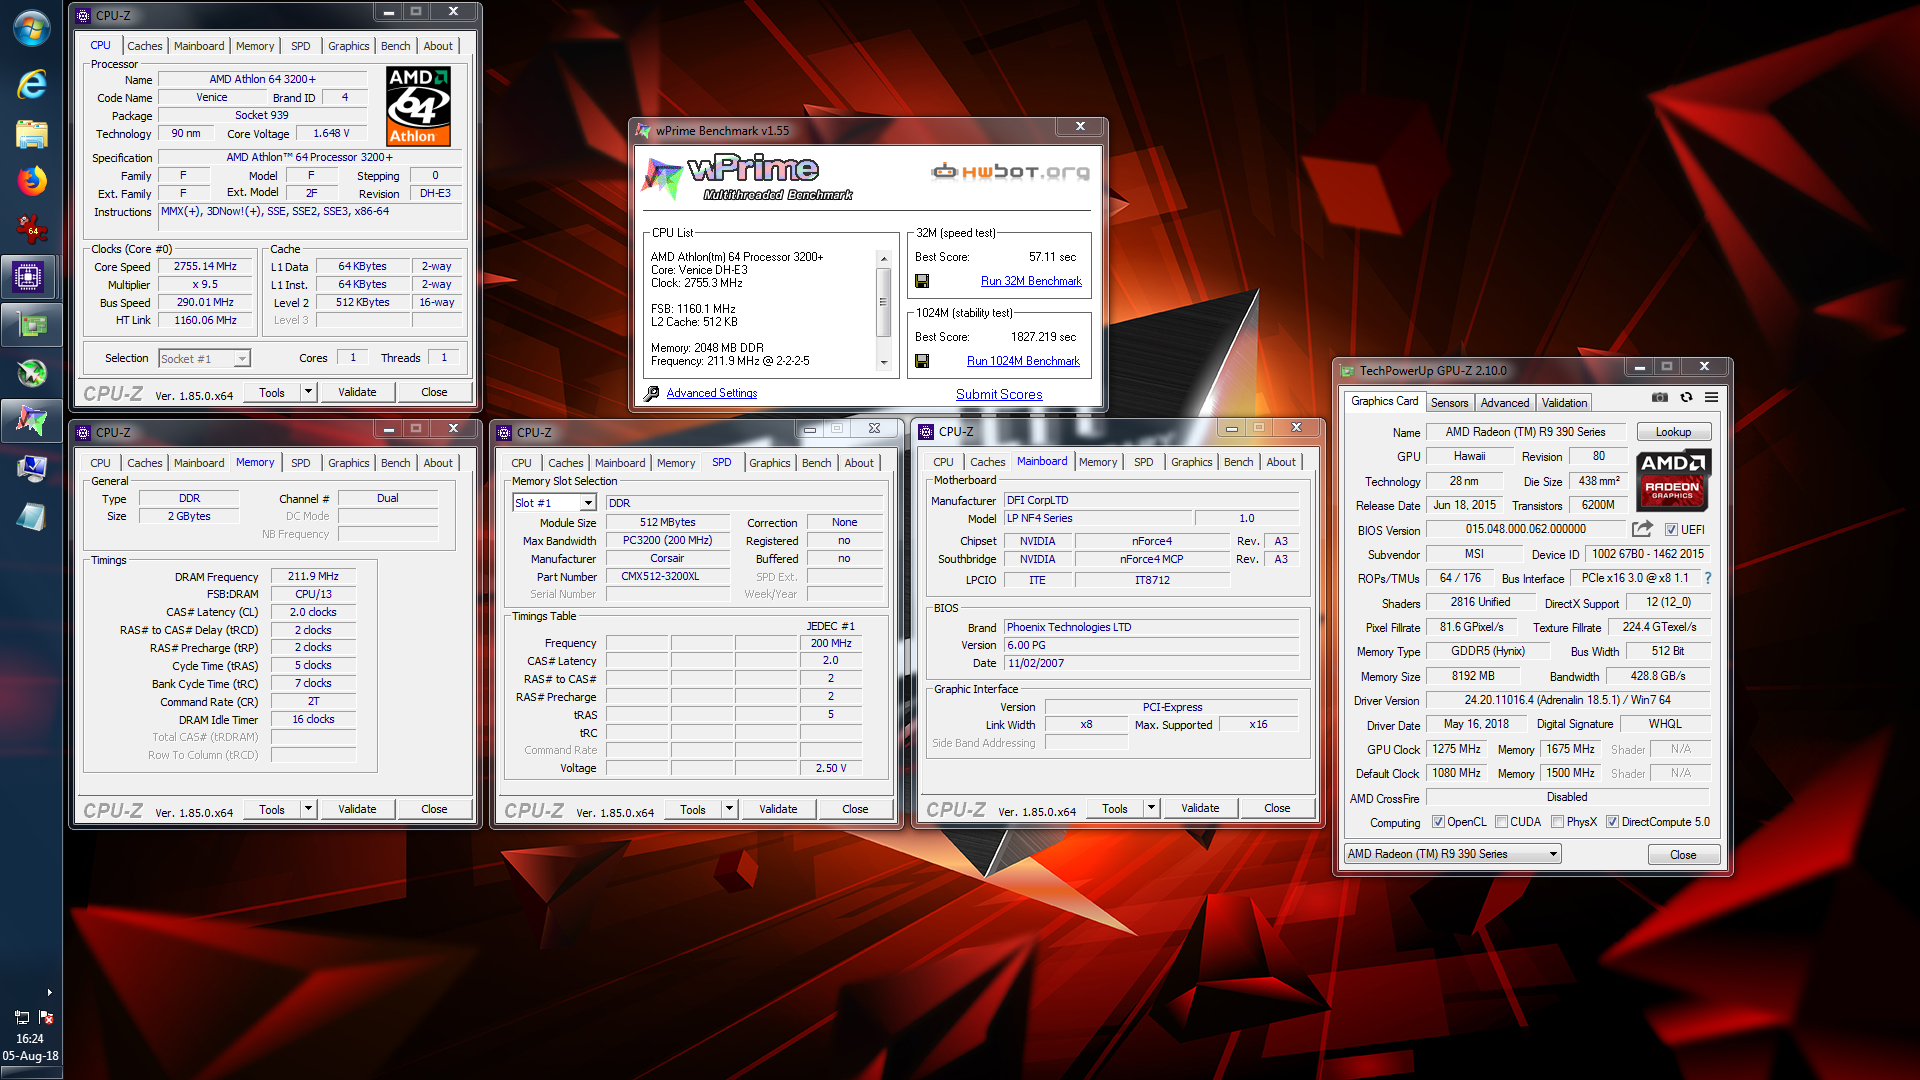
Task: Click the CPU-Z Core Speed value 2755.14 MHz
Action: point(205,266)
